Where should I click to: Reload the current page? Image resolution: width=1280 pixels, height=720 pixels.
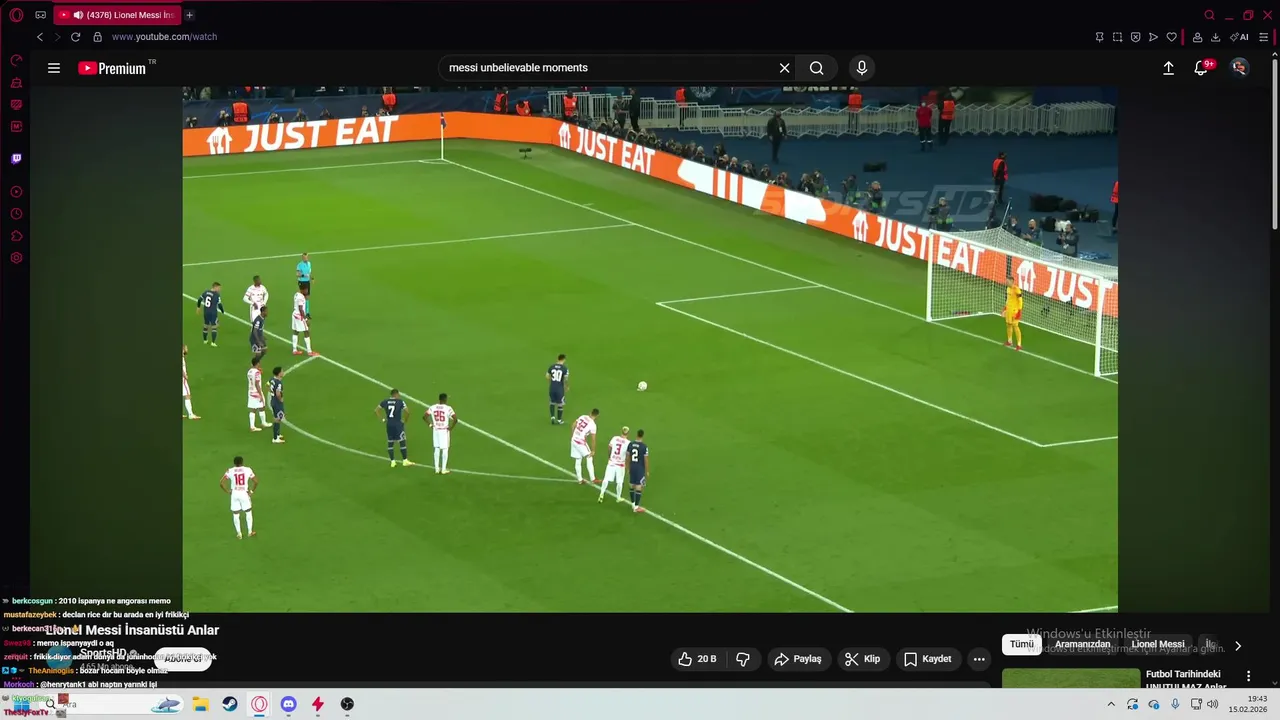tap(75, 37)
